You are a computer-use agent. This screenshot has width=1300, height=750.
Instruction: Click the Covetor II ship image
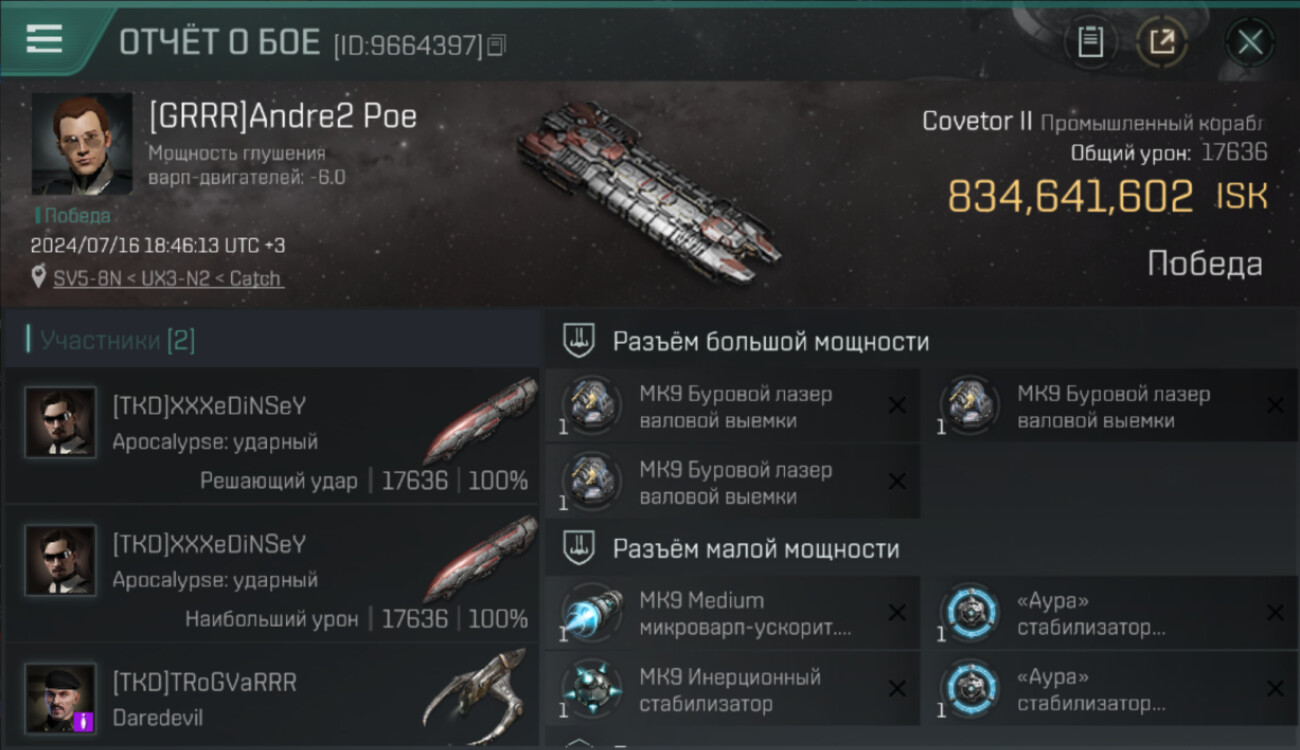[649, 190]
